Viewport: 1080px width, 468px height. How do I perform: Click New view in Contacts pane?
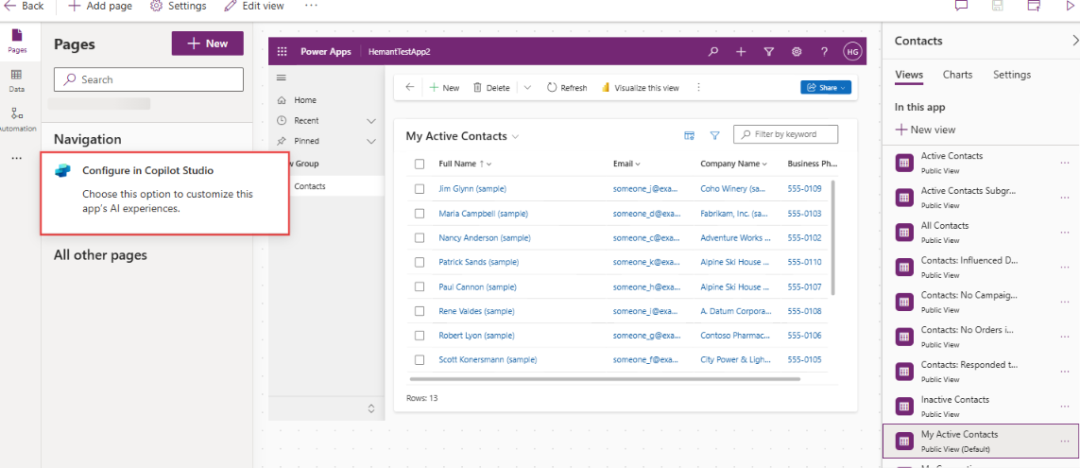[925, 130]
